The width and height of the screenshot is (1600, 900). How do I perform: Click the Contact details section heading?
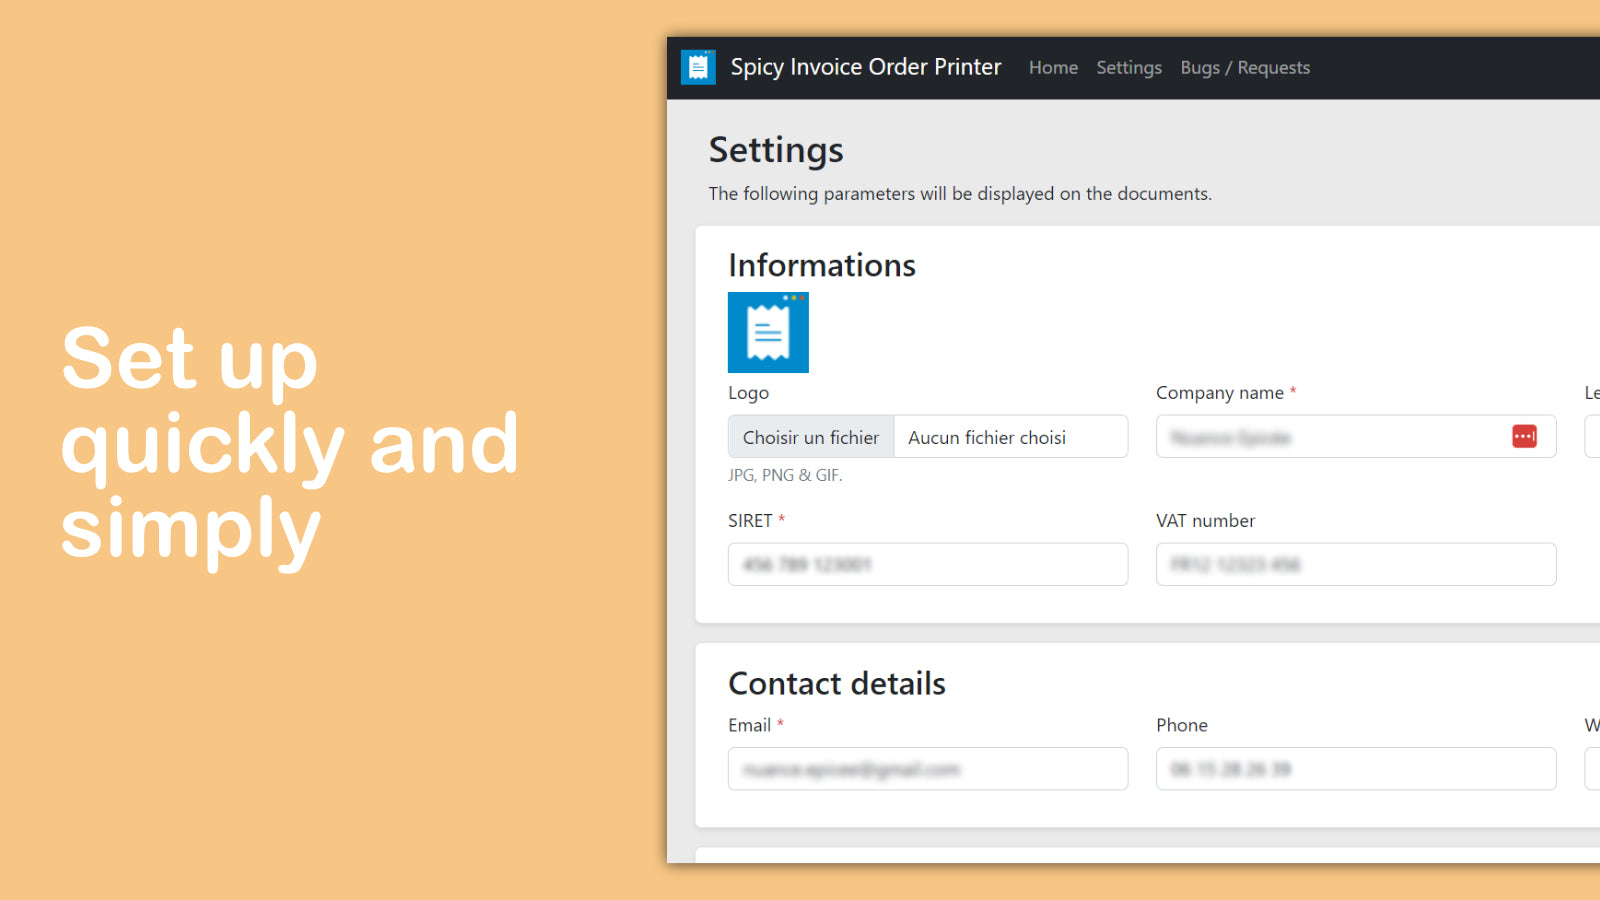[x=836, y=683]
